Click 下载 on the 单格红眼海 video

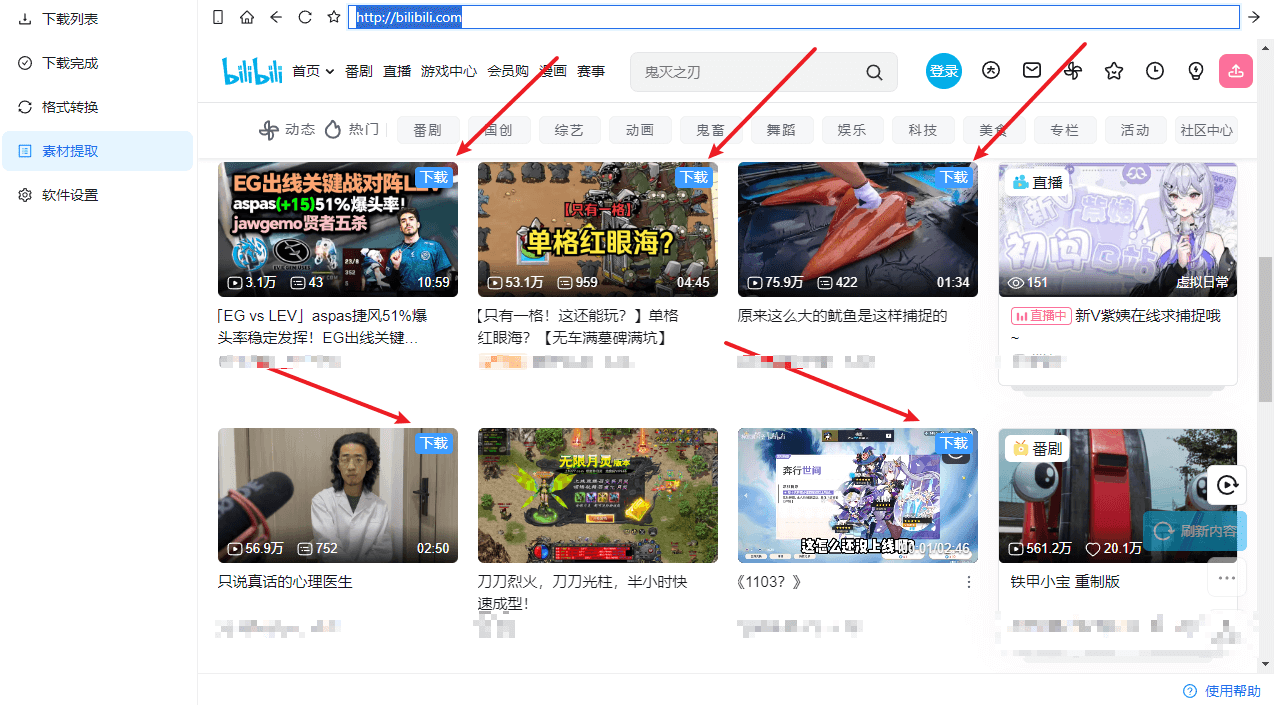[694, 177]
